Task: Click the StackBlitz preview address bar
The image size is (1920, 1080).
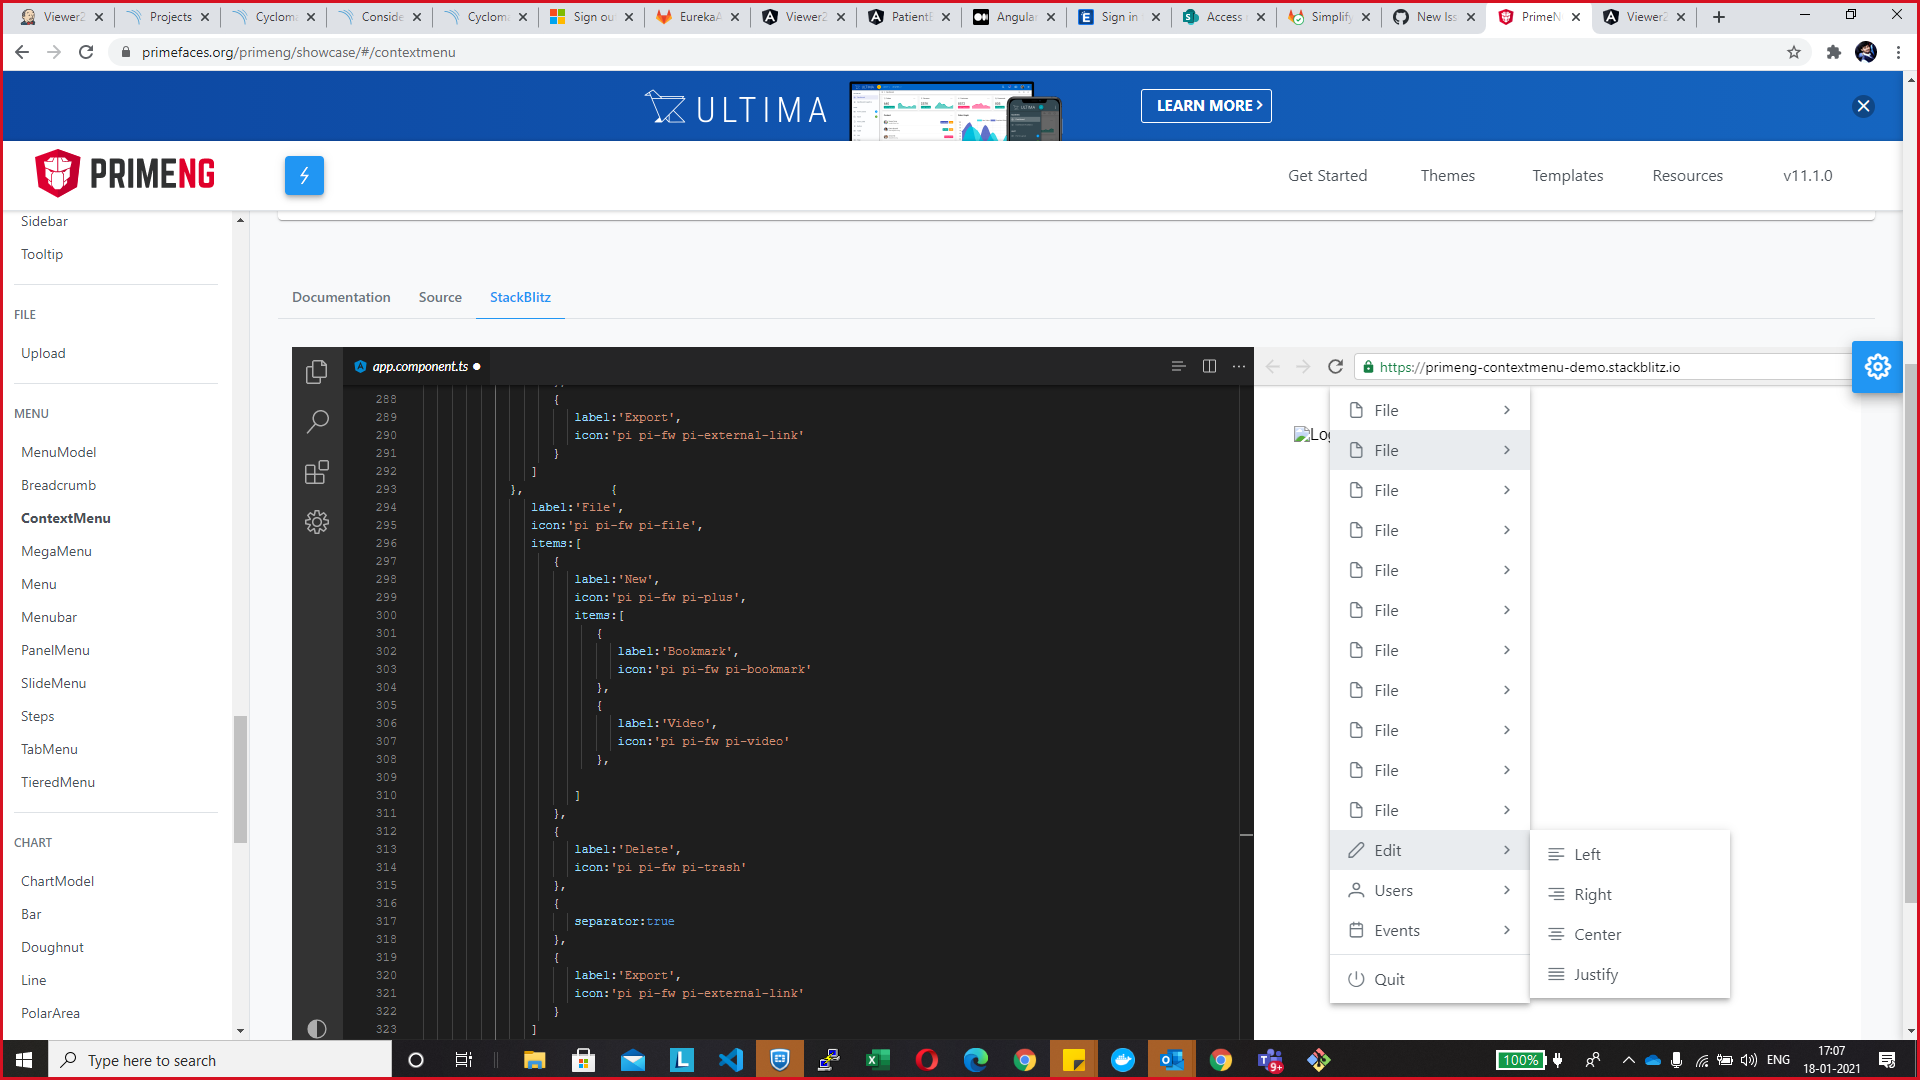Action: [1600, 367]
